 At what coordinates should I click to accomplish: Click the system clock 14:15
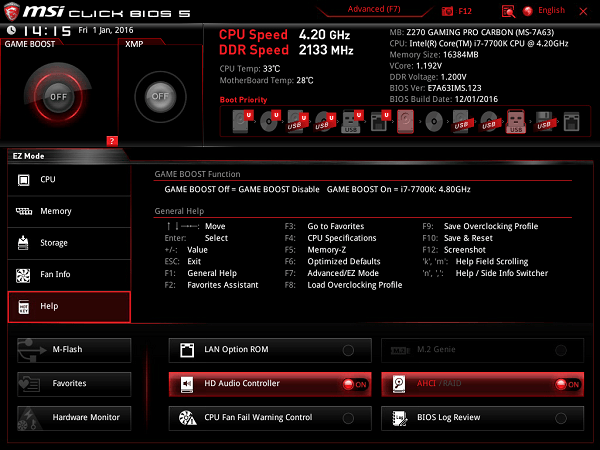[46, 31]
